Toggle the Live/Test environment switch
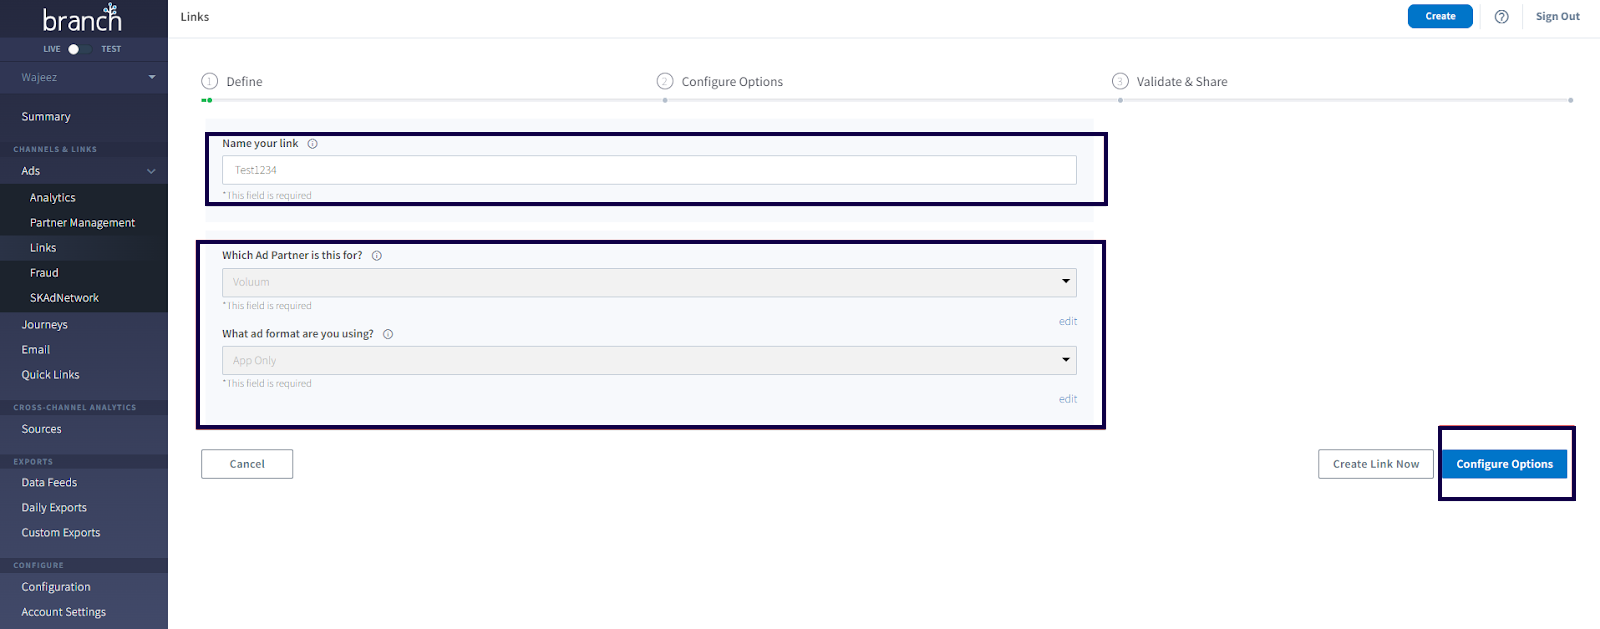The image size is (1600, 629). [x=78, y=49]
